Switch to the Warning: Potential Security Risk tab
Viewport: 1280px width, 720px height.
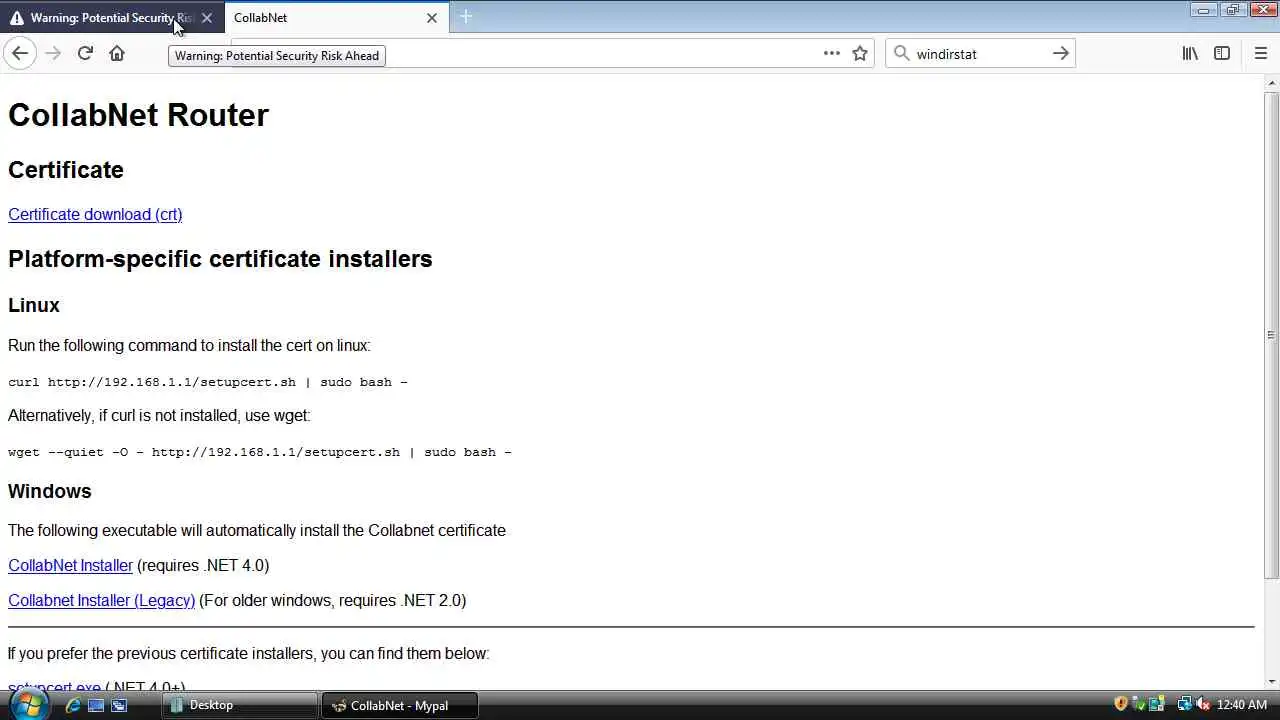[x=110, y=18]
